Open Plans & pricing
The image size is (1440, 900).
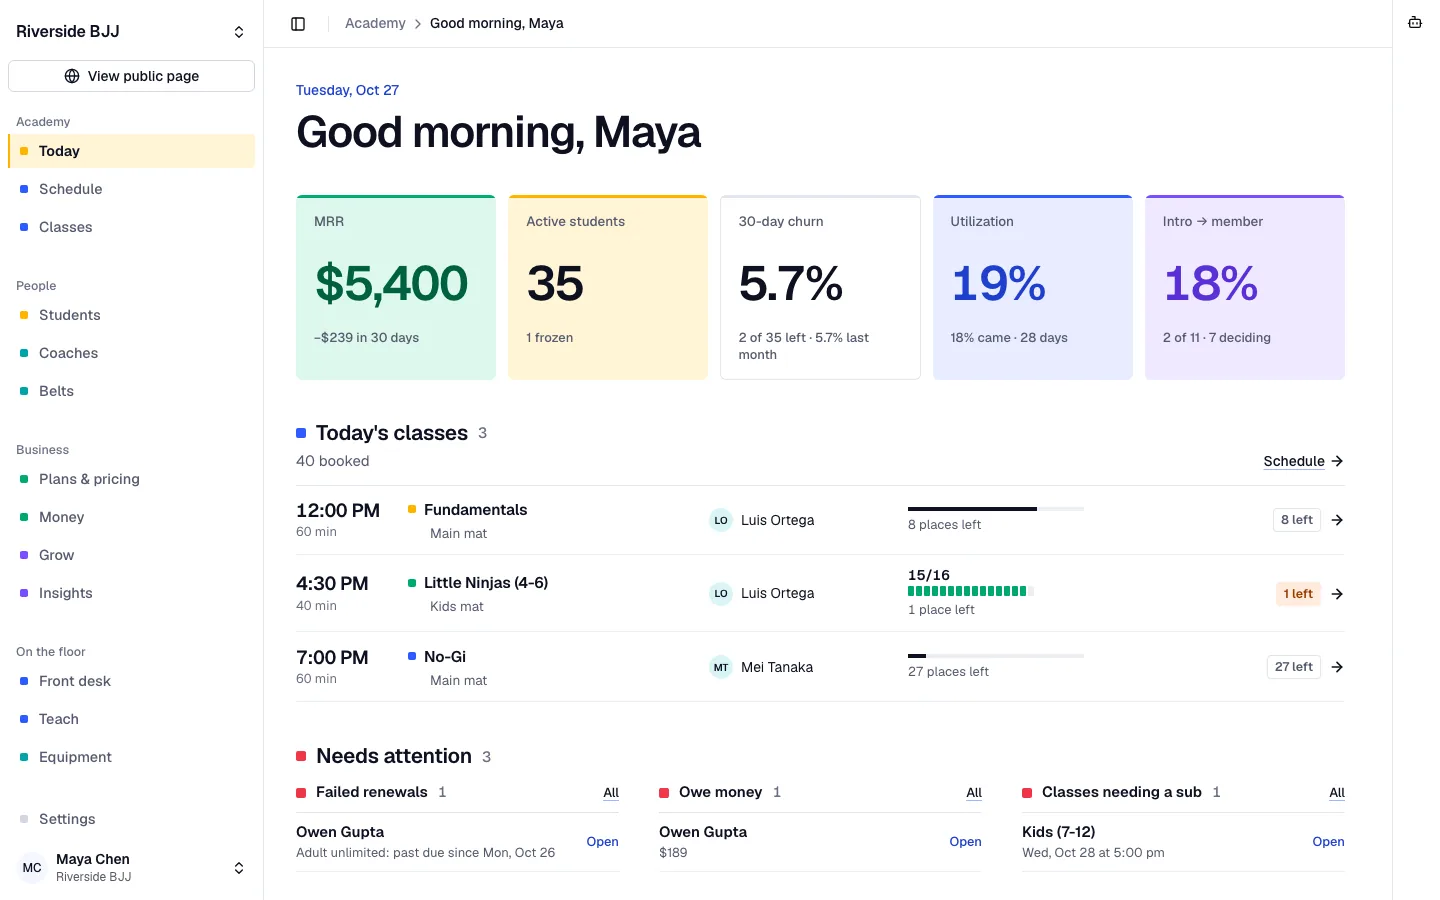[131, 479]
